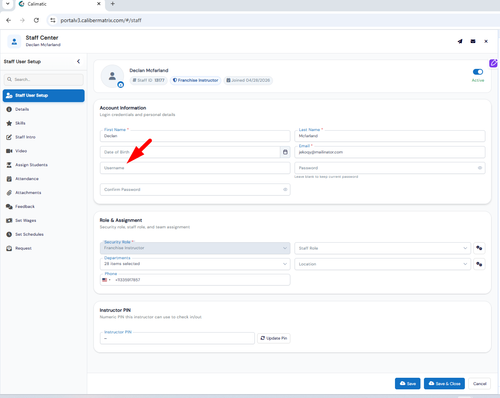Reload the browser page
This screenshot has height=398, width=500.
[36, 20]
